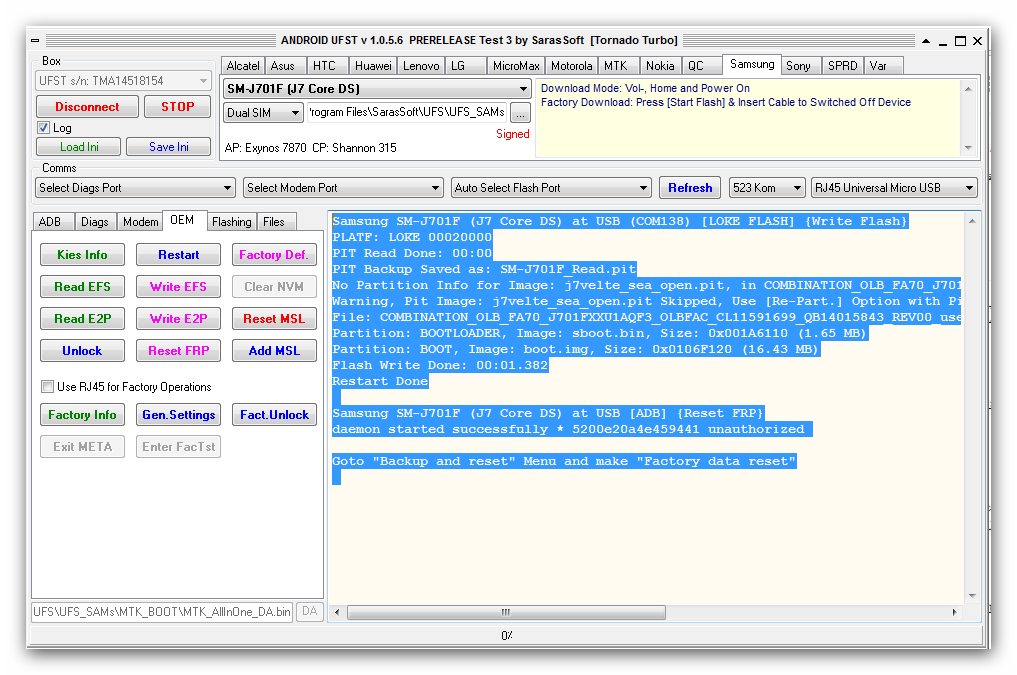Click the Reset MSL button
Screen dimensions: 1017x675
[x=274, y=318]
